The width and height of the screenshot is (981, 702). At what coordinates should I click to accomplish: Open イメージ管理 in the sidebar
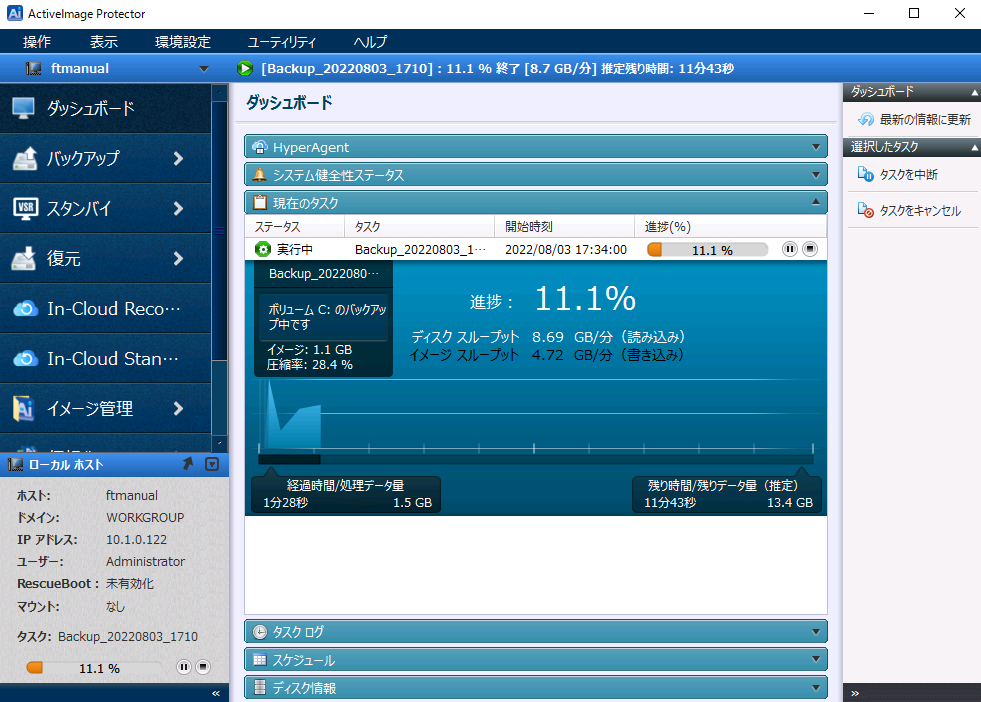(x=105, y=409)
